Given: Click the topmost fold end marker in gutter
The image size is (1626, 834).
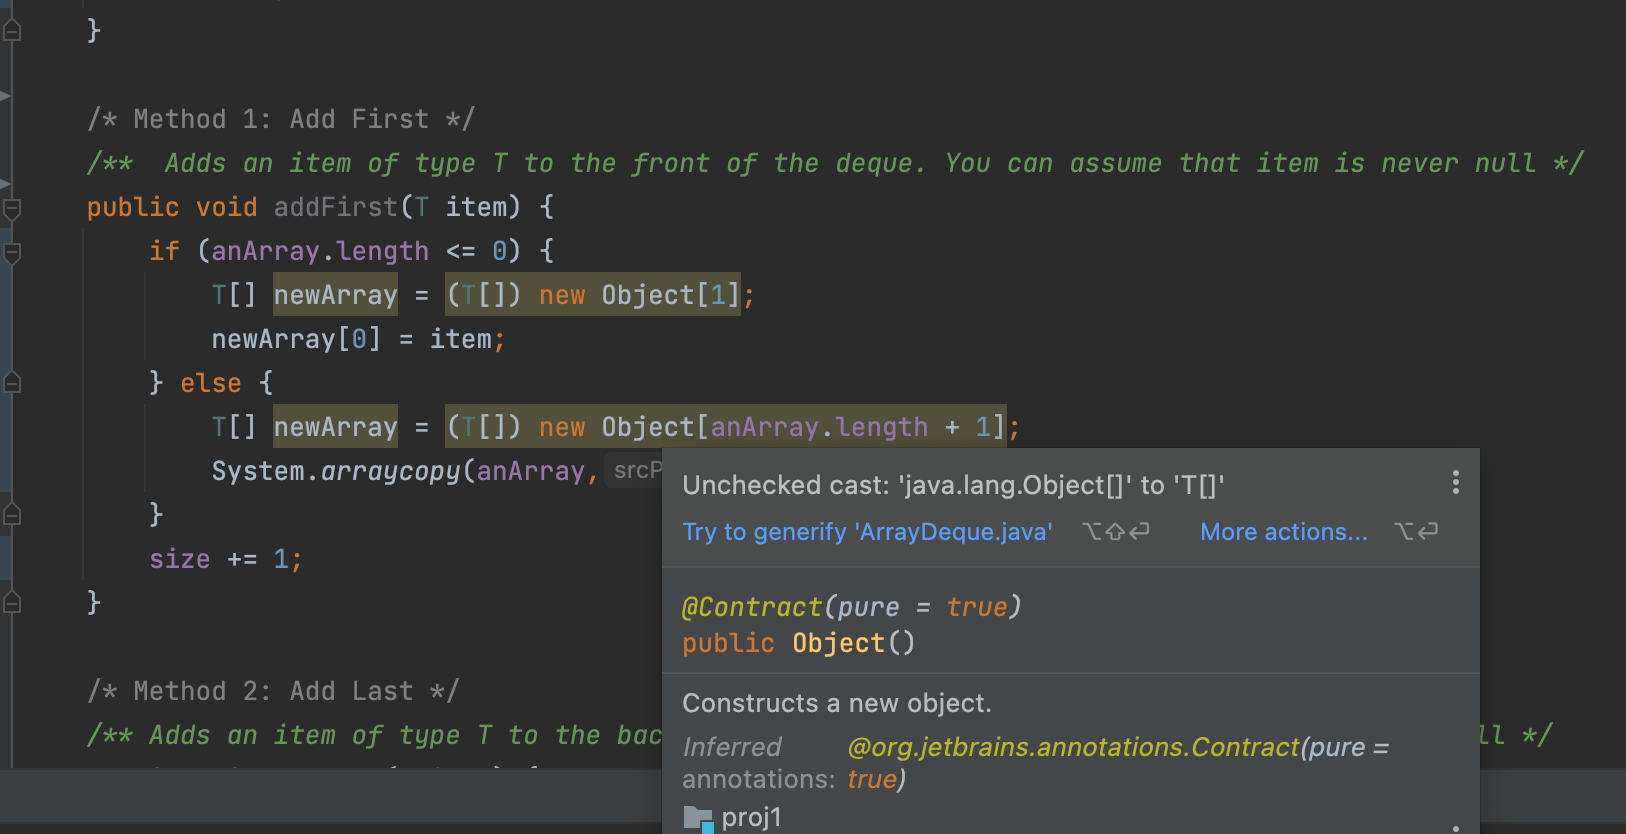Looking at the screenshot, I should (x=12, y=31).
